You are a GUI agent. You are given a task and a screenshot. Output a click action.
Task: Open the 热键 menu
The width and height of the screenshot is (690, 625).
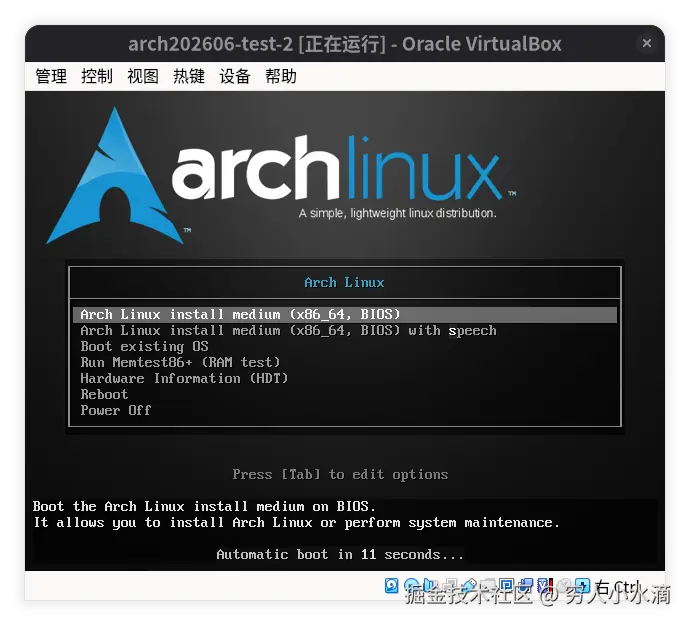coord(189,76)
